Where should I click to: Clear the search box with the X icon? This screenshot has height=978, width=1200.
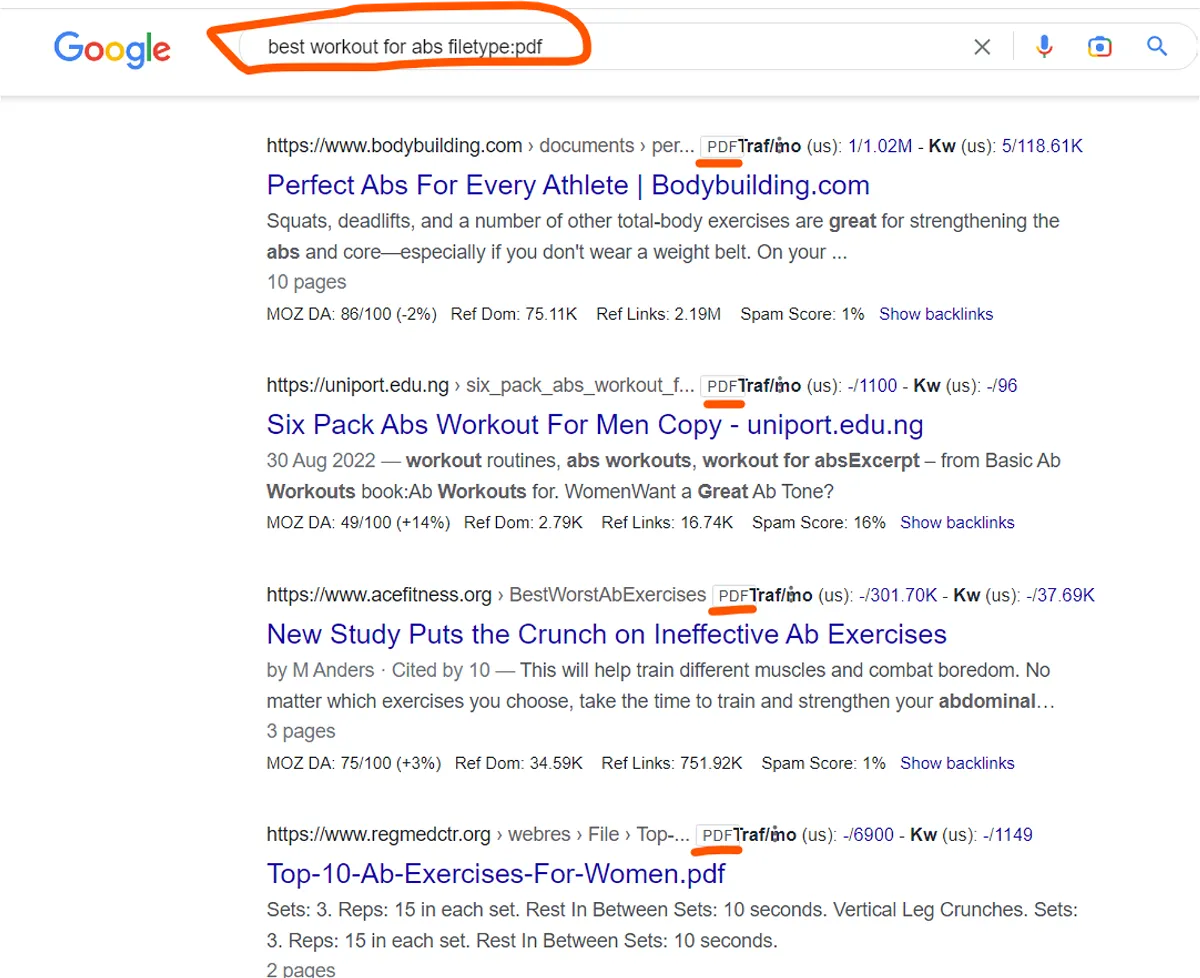[982, 47]
